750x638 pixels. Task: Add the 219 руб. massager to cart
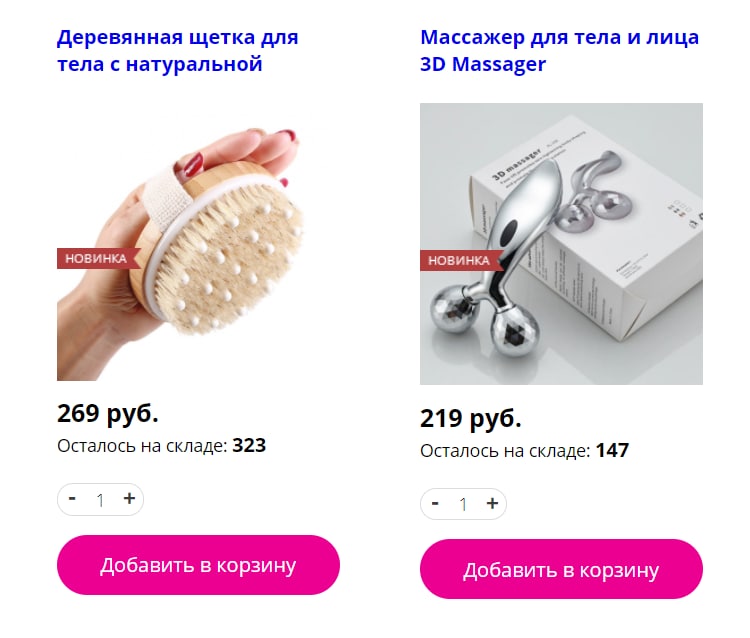pyautogui.click(x=561, y=569)
